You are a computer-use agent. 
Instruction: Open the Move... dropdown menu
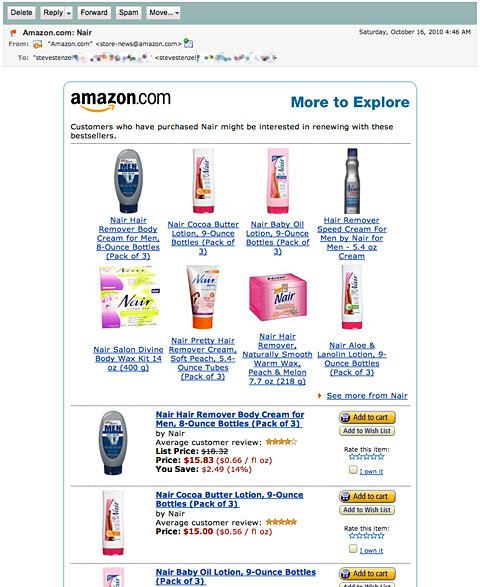(163, 13)
